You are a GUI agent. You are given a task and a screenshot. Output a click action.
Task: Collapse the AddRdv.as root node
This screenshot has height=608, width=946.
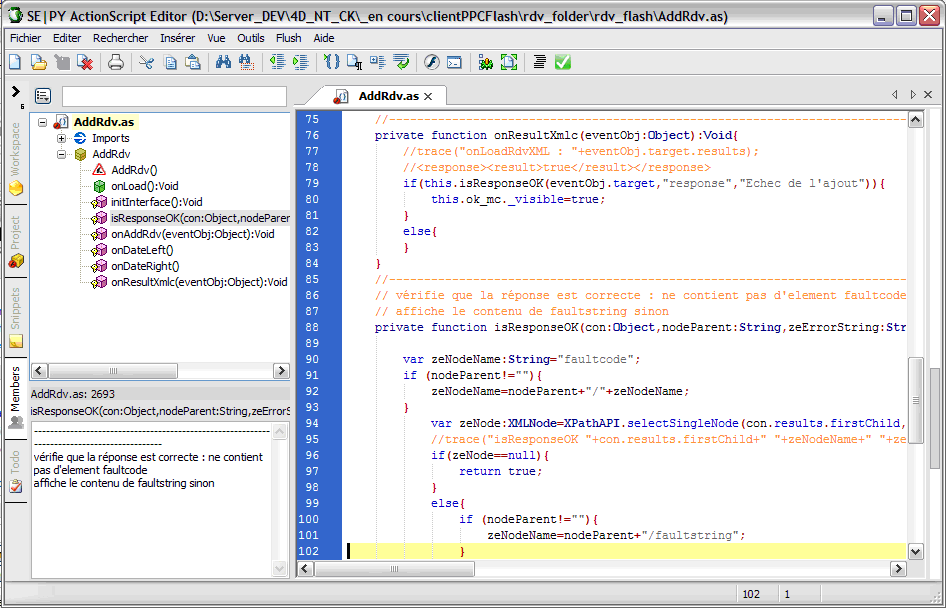pyautogui.click(x=42, y=122)
